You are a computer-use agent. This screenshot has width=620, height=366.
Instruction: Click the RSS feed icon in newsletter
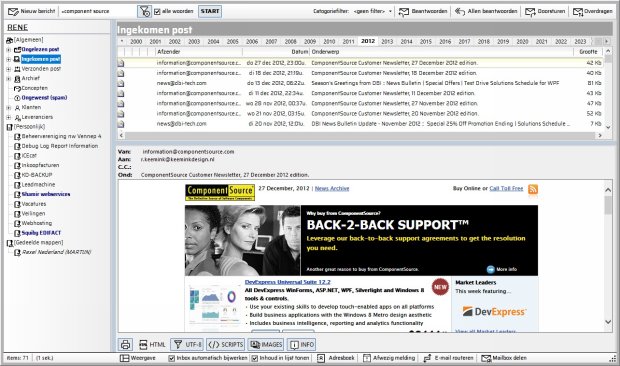coord(533,189)
